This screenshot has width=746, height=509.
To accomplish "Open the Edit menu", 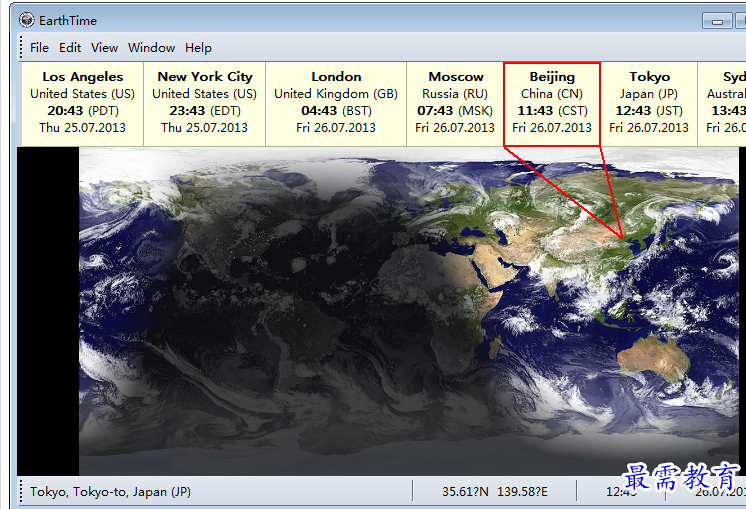I will tap(70, 47).
